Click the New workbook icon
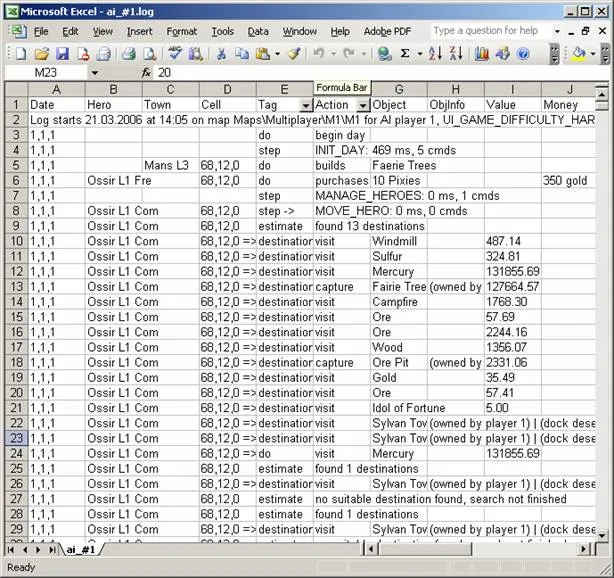Screen dimensions: 614x578 tap(21, 53)
